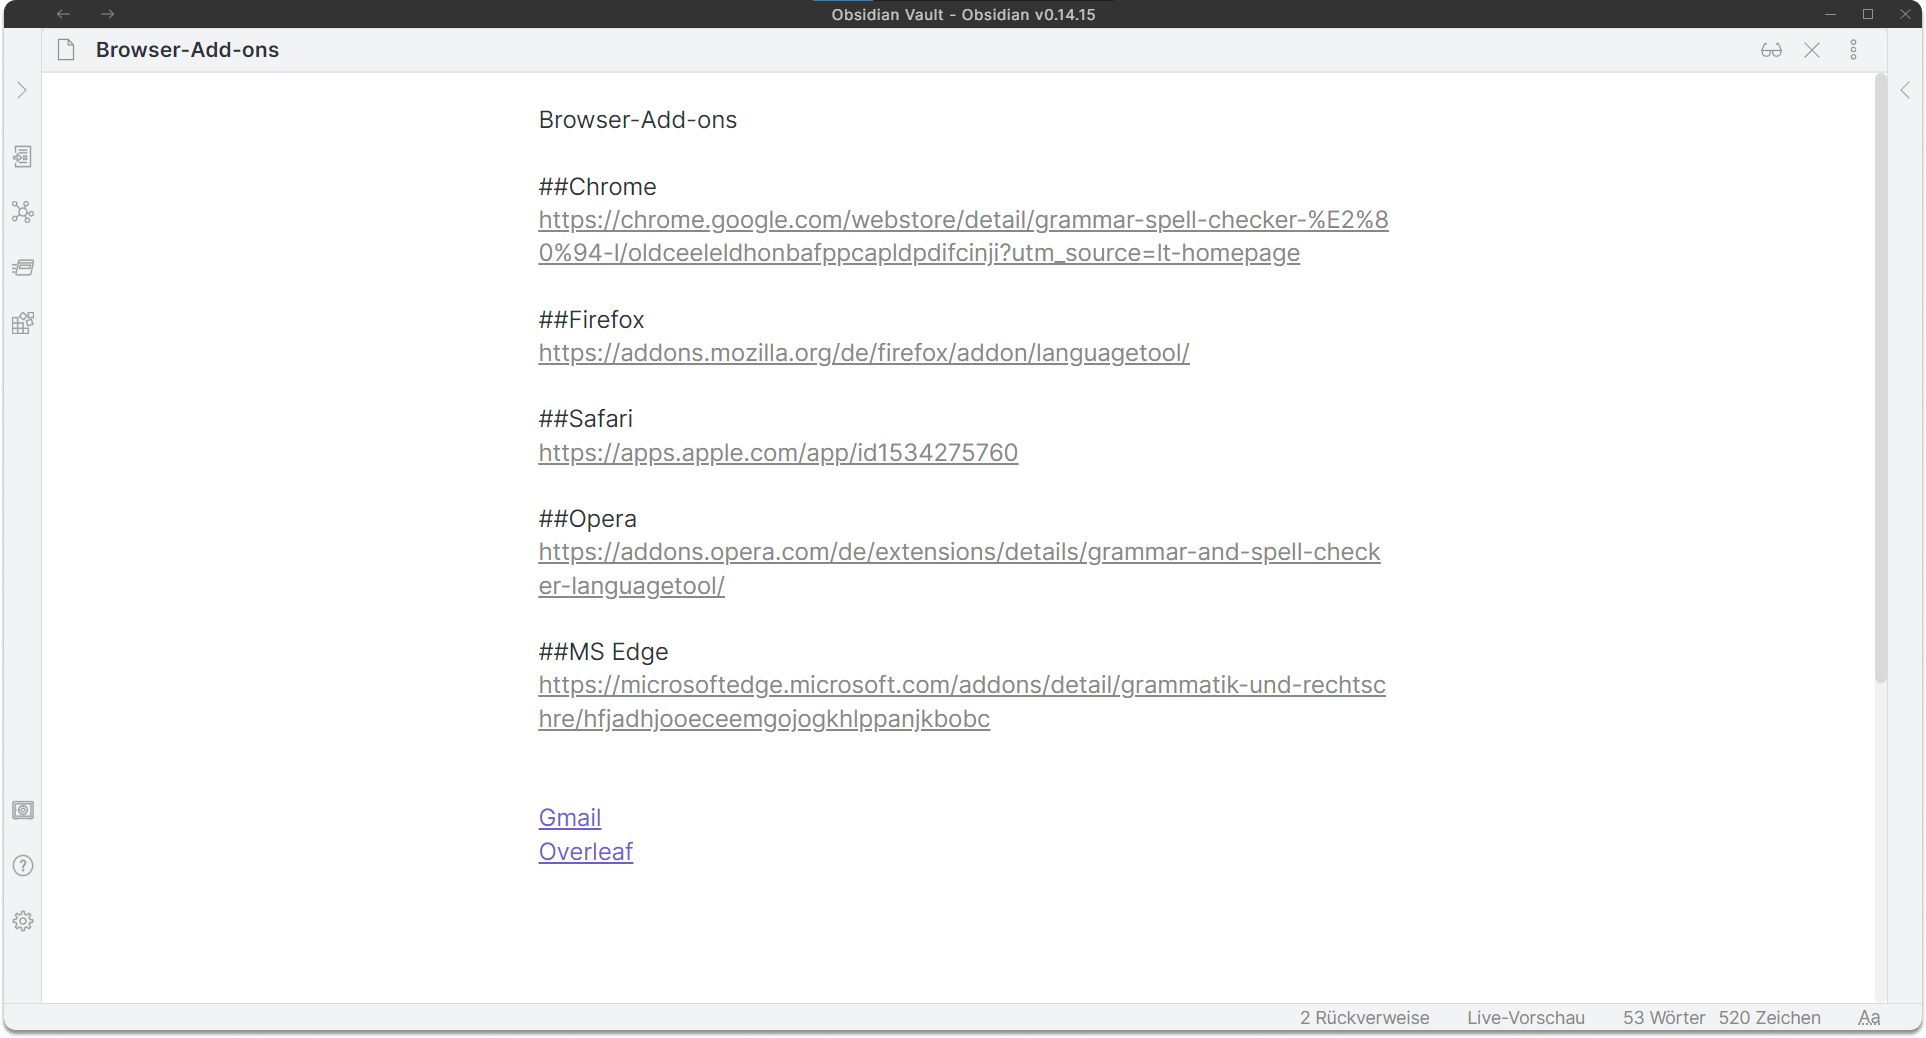1926x1038 pixels.
Task: Open the Opera addons extension link
Action: click(x=959, y=569)
